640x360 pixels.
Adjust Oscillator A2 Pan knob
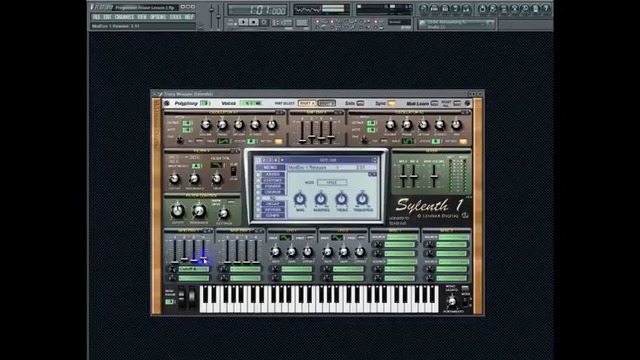click(x=456, y=125)
